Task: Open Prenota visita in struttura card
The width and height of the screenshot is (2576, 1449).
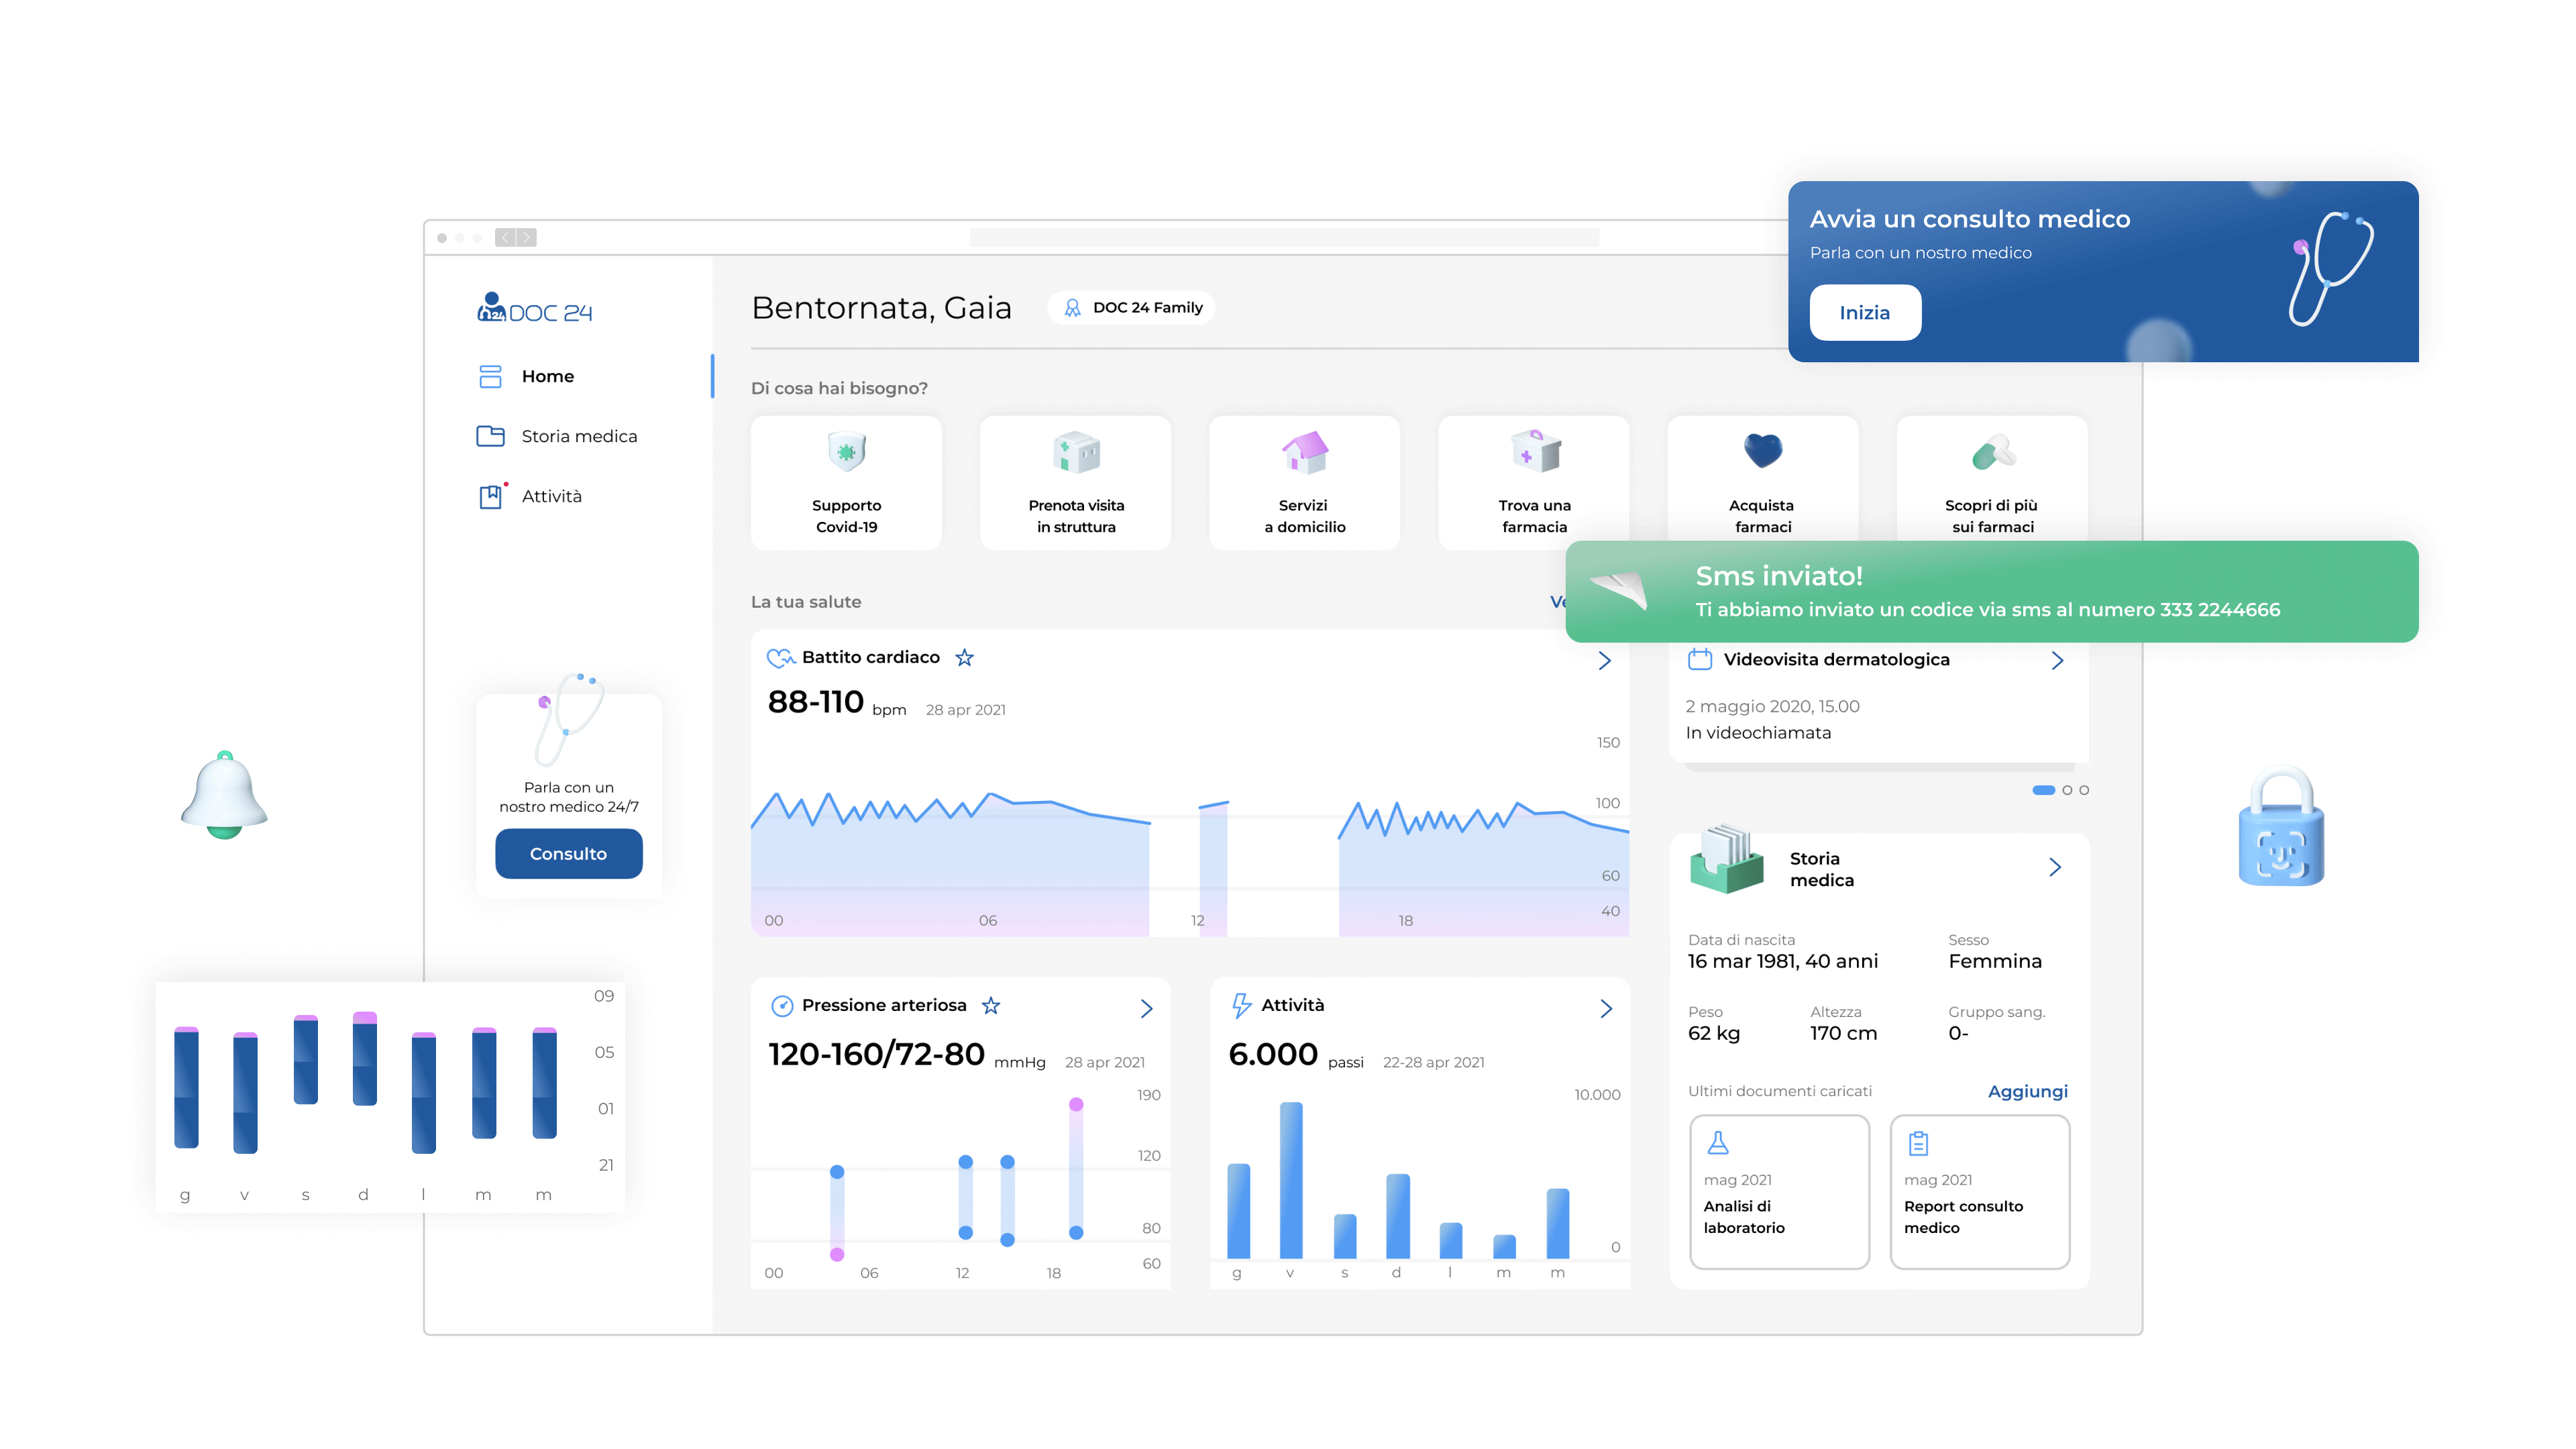Action: [1075, 483]
